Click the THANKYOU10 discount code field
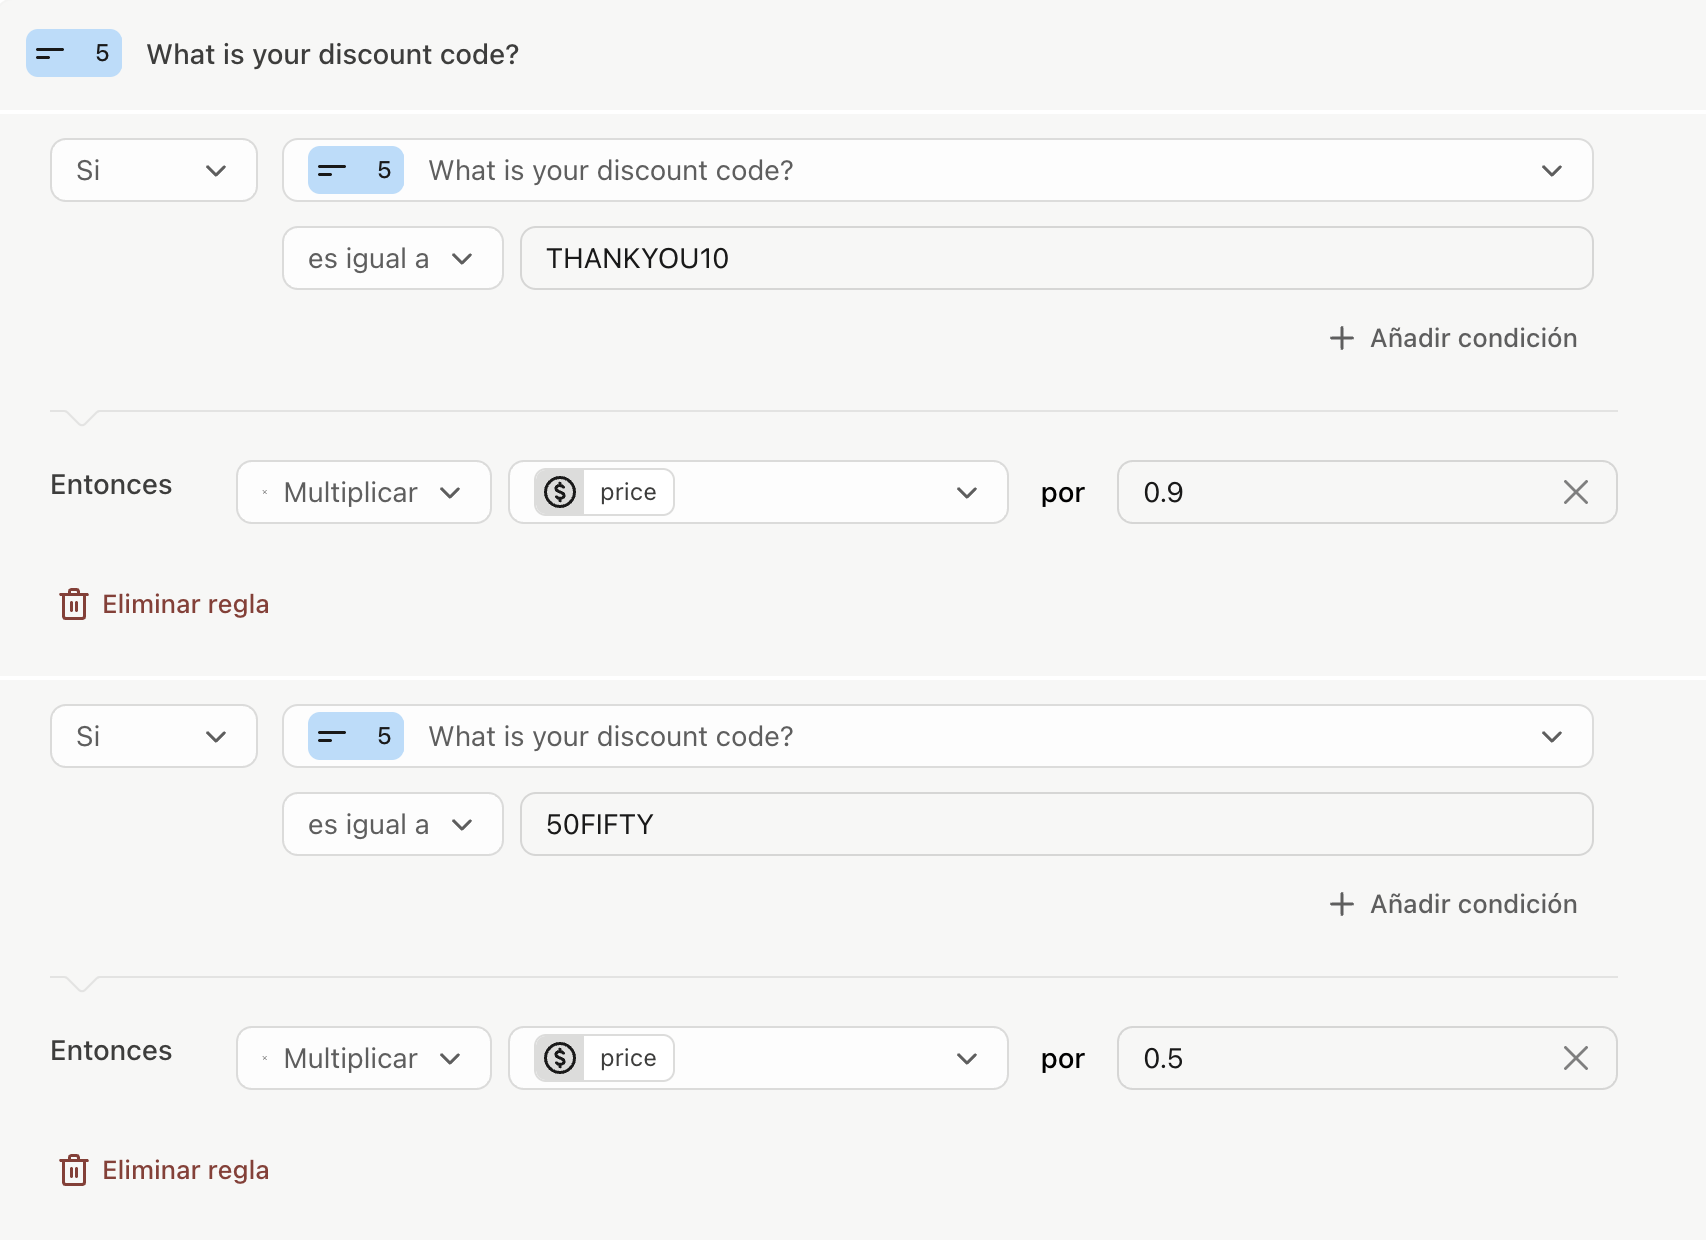 (1056, 258)
